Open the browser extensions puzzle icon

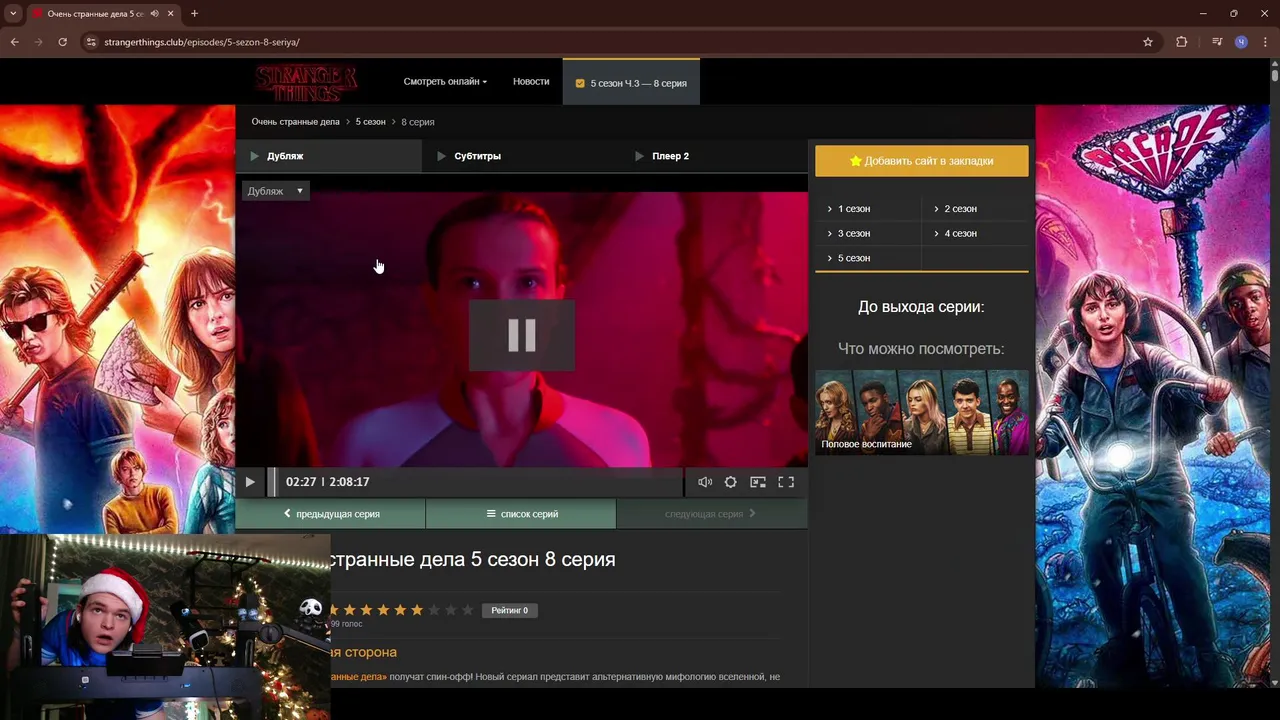pos(1182,42)
